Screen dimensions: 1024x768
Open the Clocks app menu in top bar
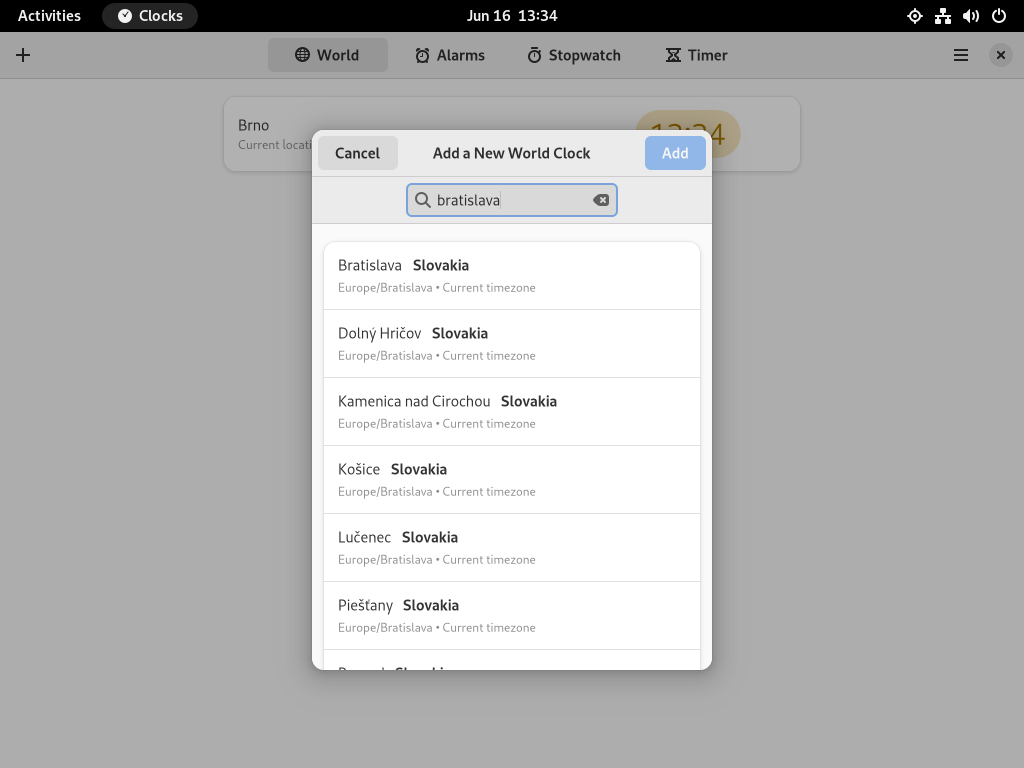(x=150, y=16)
